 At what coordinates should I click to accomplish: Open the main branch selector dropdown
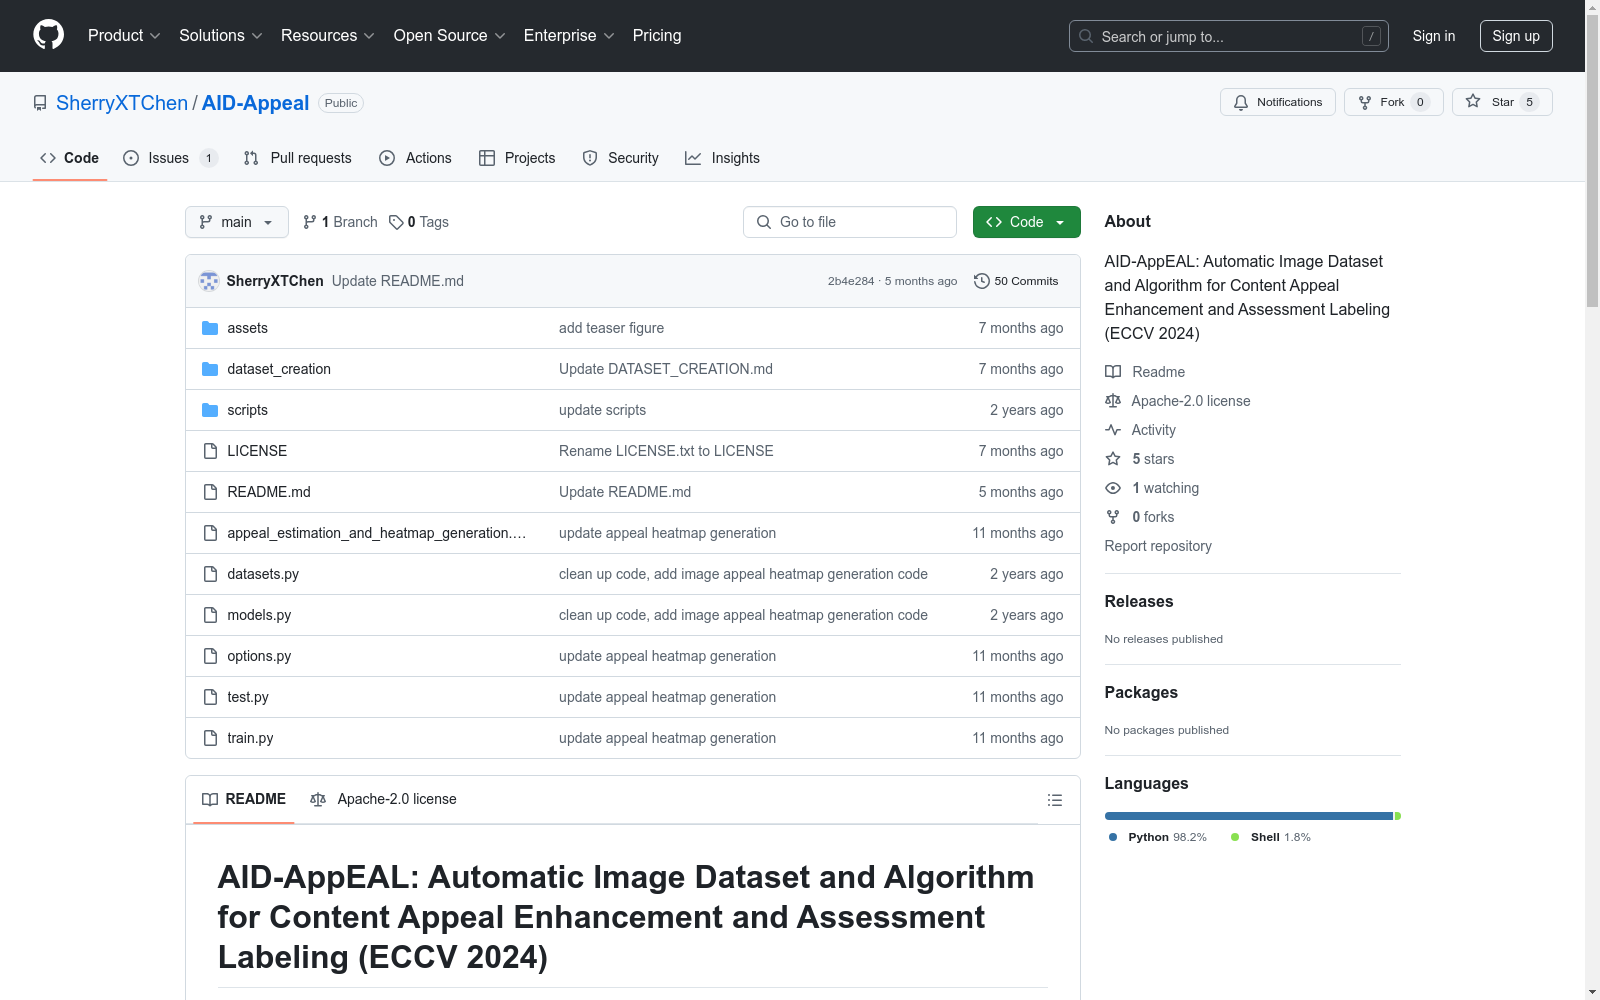tap(237, 222)
